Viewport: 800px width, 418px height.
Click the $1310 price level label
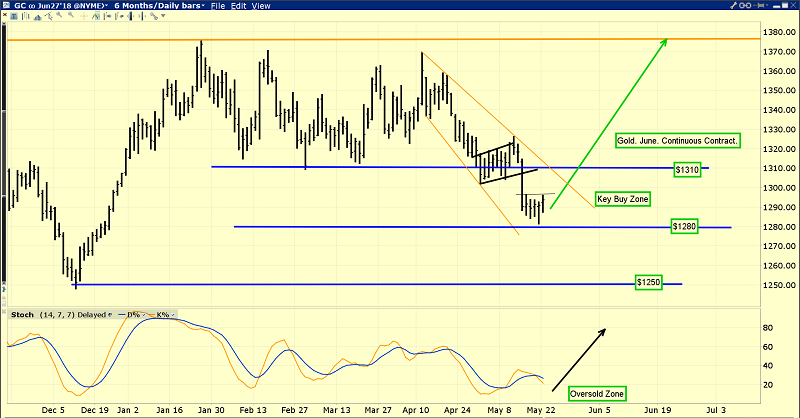coord(687,169)
